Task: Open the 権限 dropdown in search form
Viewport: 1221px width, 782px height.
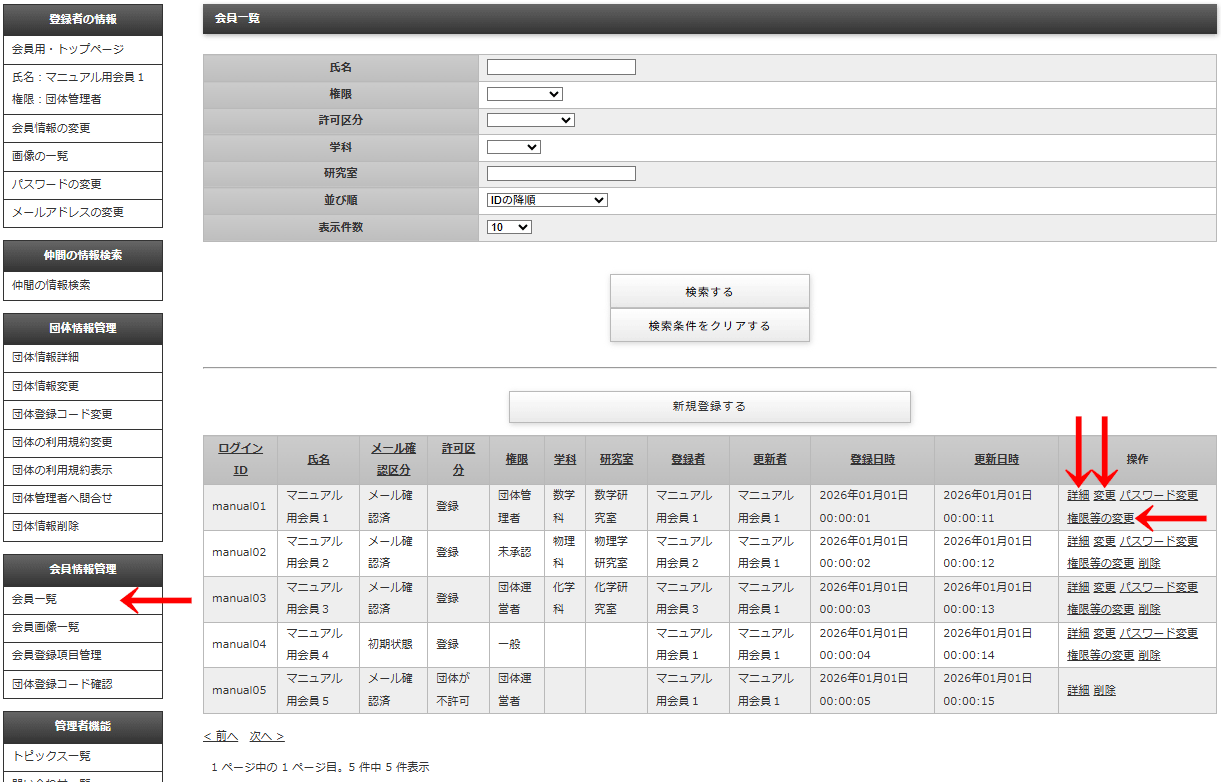Action: click(524, 94)
